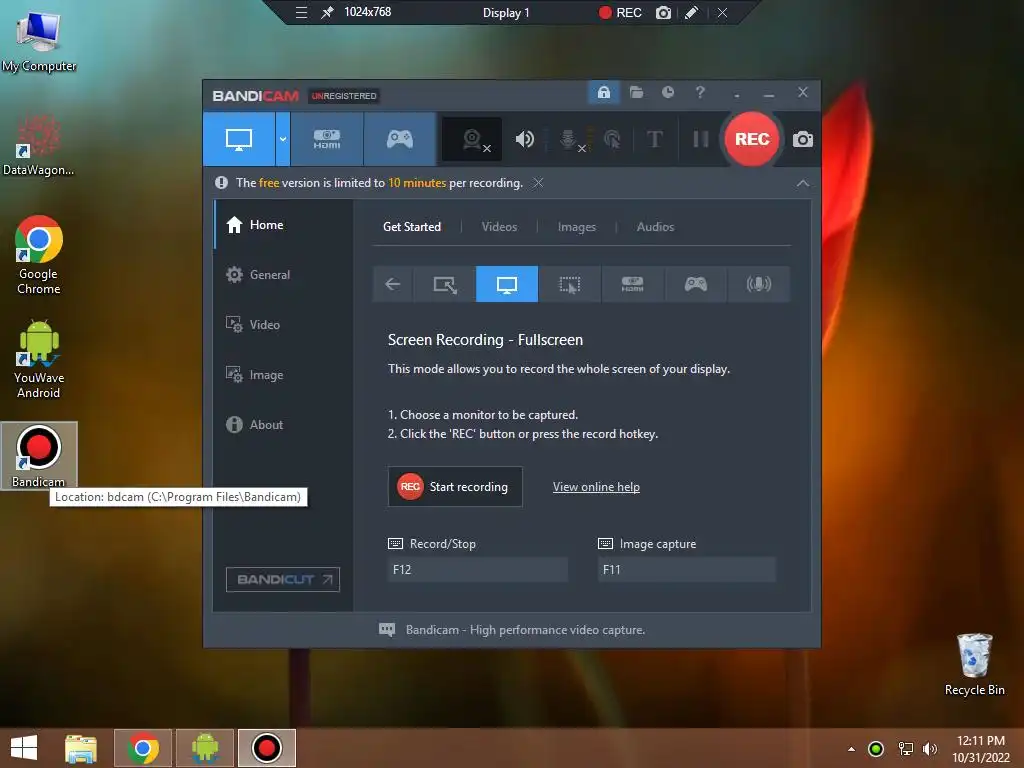The height and width of the screenshot is (768, 1024).
Task: Select audio only recording mode icon
Action: pyautogui.click(x=758, y=284)
